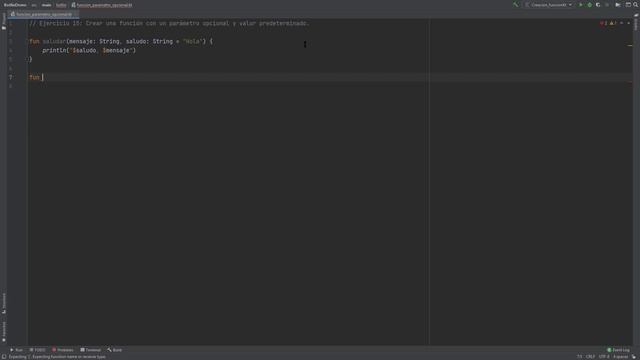Viewport: 640px width, 360px height.
Task: Select the funcion_parametro_opcional editor tab
Action: 43,14
